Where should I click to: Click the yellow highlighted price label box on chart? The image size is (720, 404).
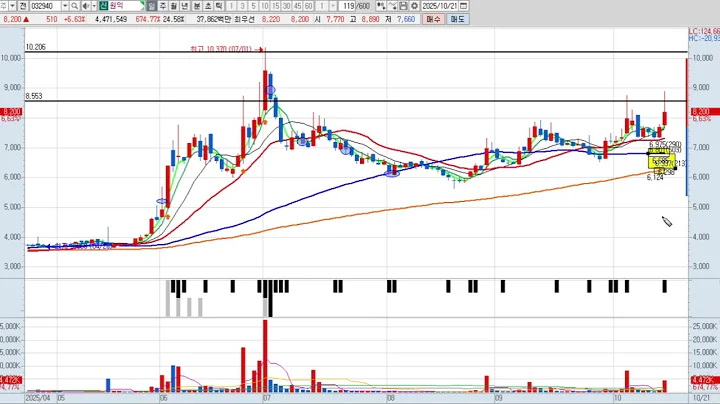click(x=661, y=161)
